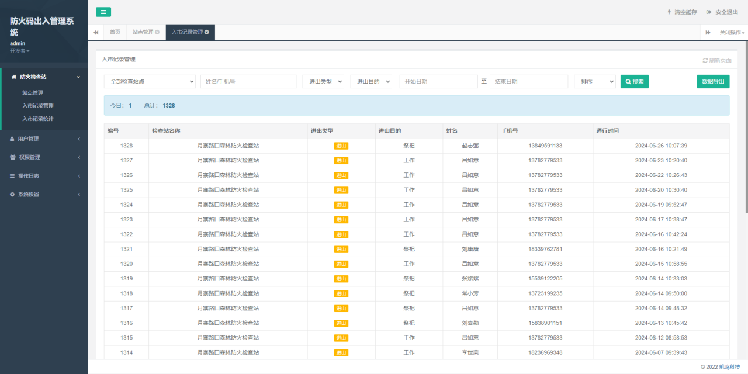Open 入山记录统计 in the sidebar submenu
Screen dimensions: 748x374
38,118
